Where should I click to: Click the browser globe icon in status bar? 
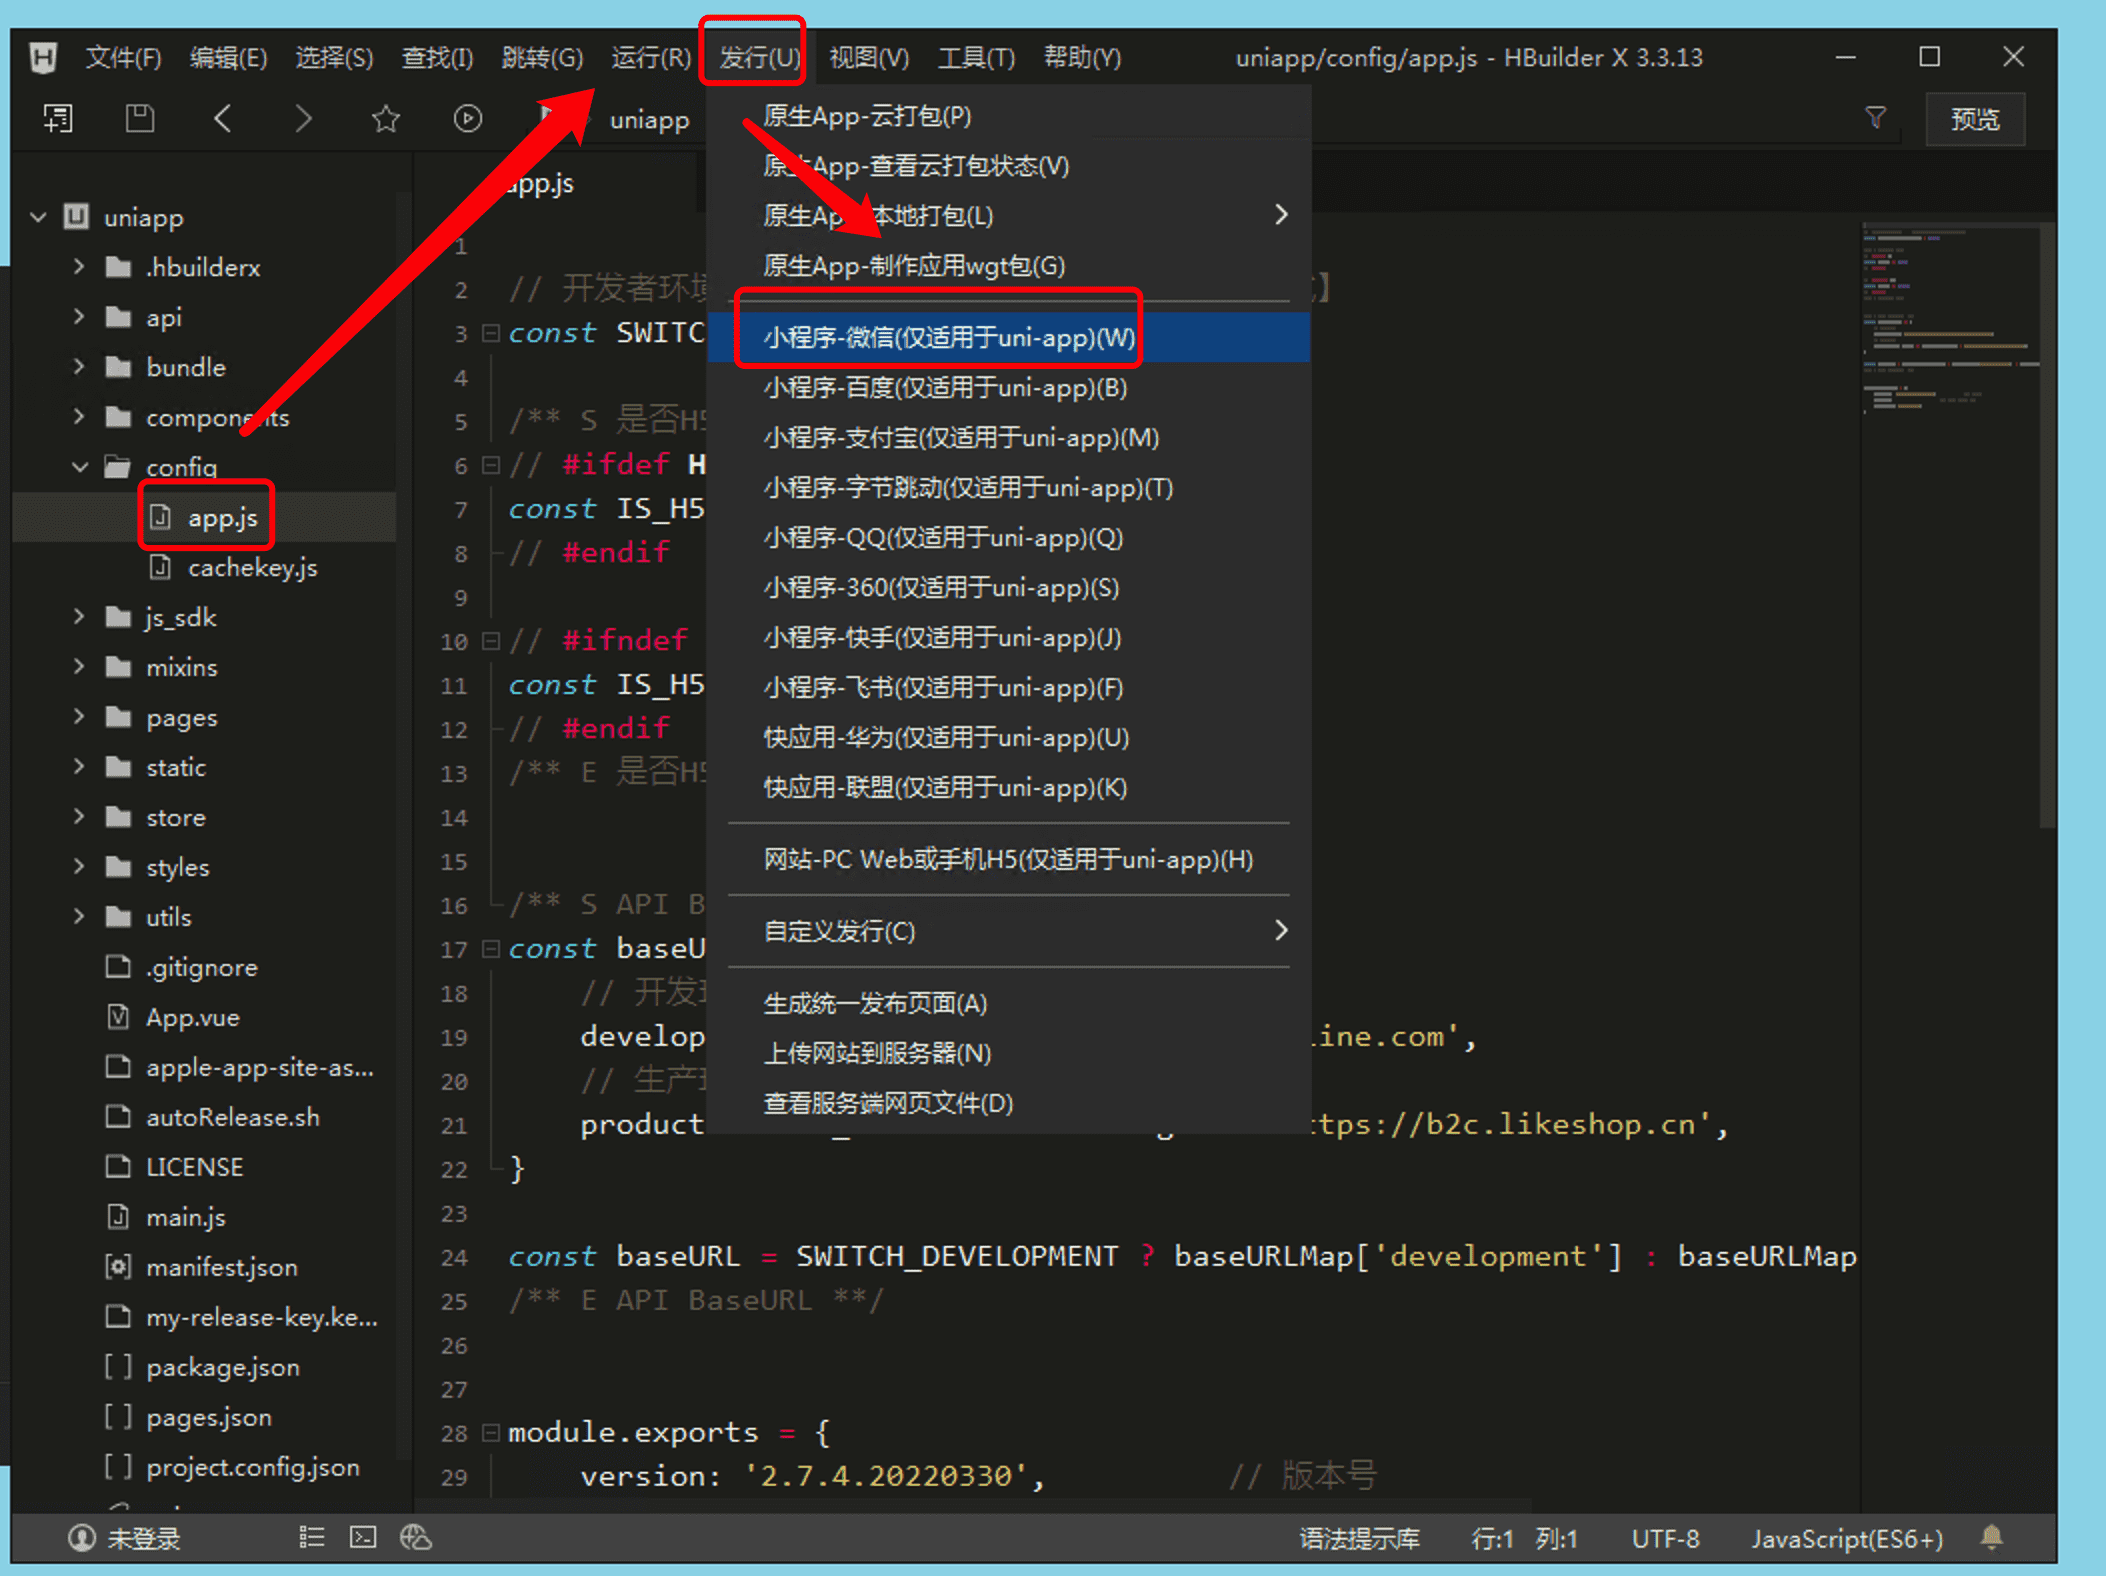[x=415, y=1537]
